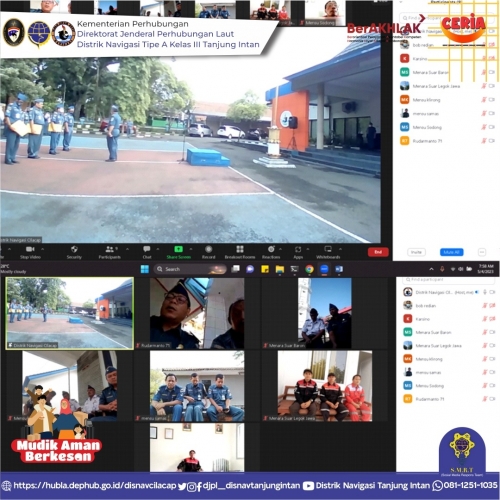Click the blue Mute All button
This screenshot has height=500, width=500.
coord(452,252)
